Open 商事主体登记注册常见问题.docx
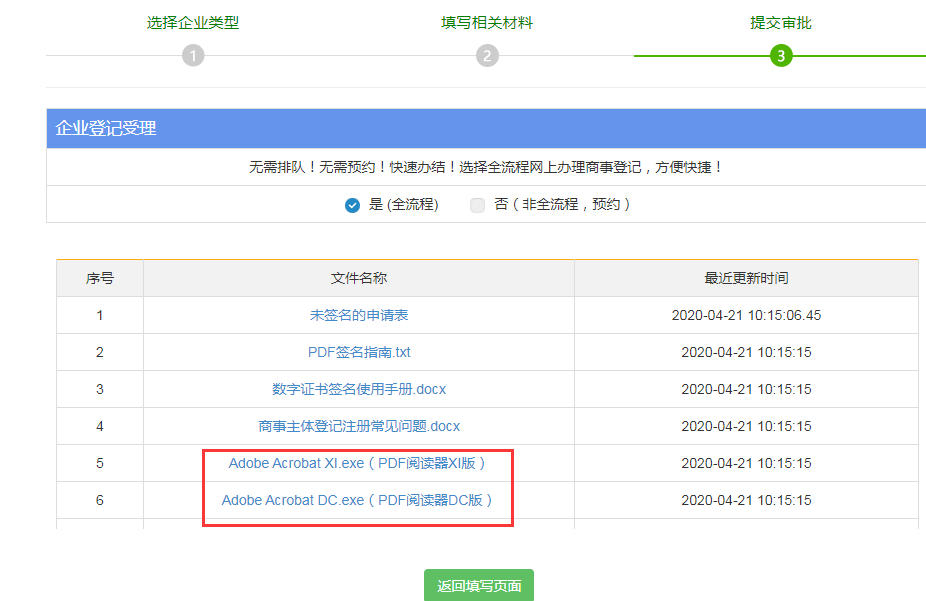The width and height of the screenshot is (926, 601). pyautogui.click(x=359, y=426)
